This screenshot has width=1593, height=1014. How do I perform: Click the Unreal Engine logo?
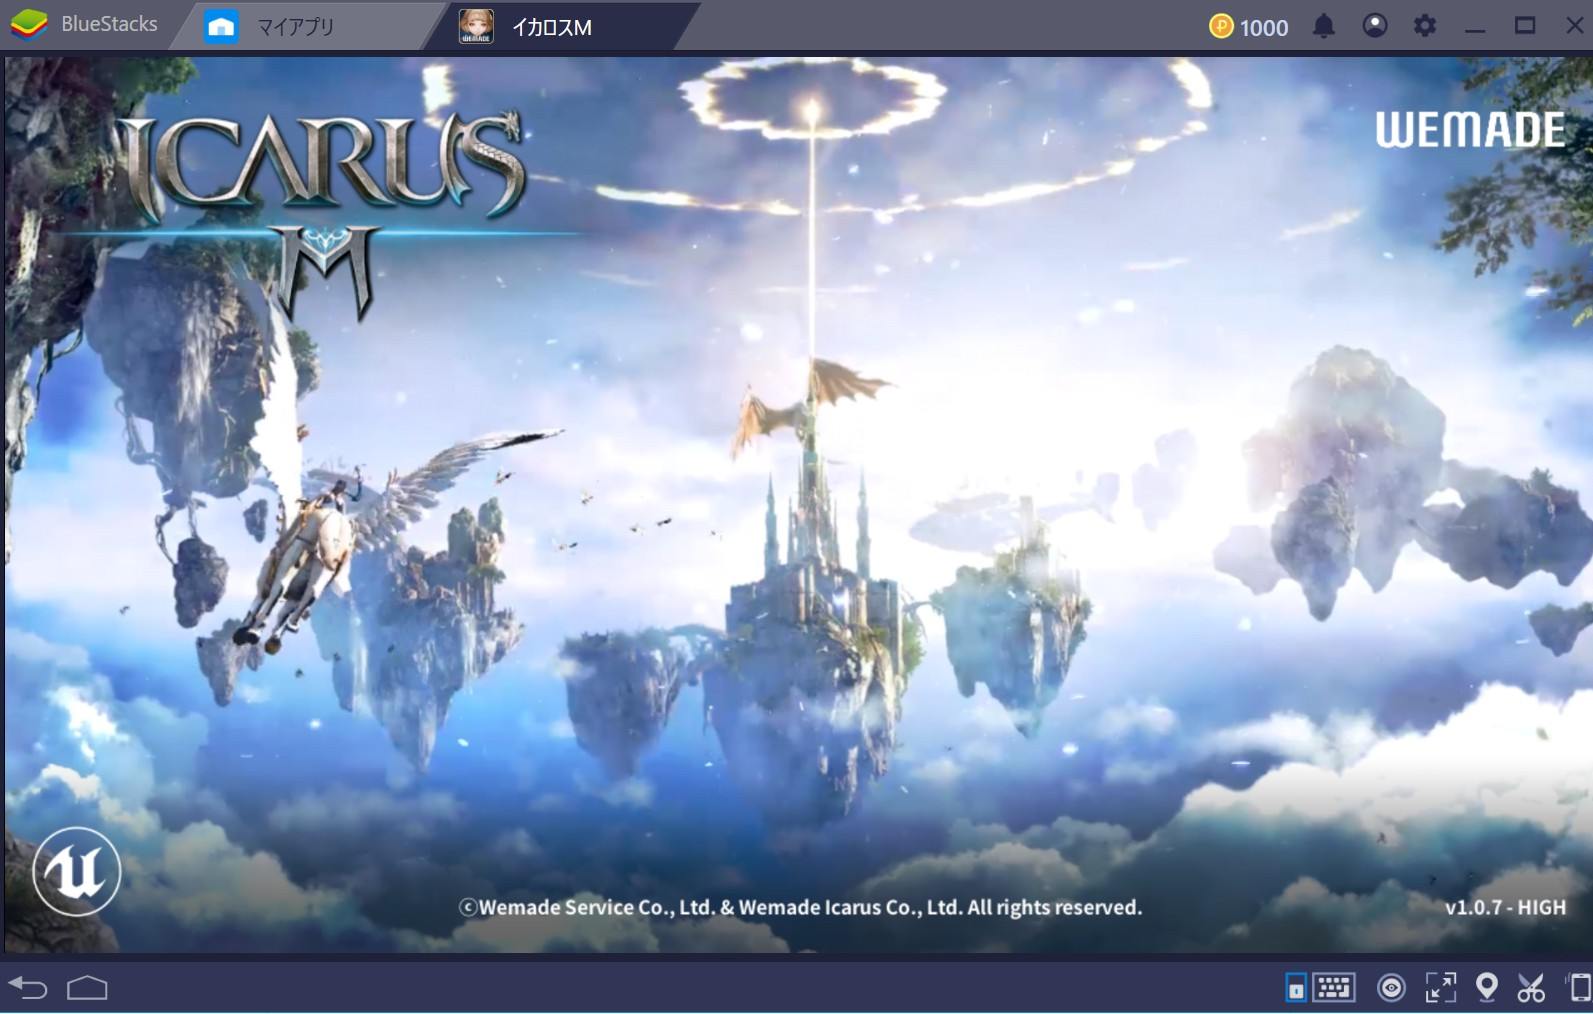77,871
